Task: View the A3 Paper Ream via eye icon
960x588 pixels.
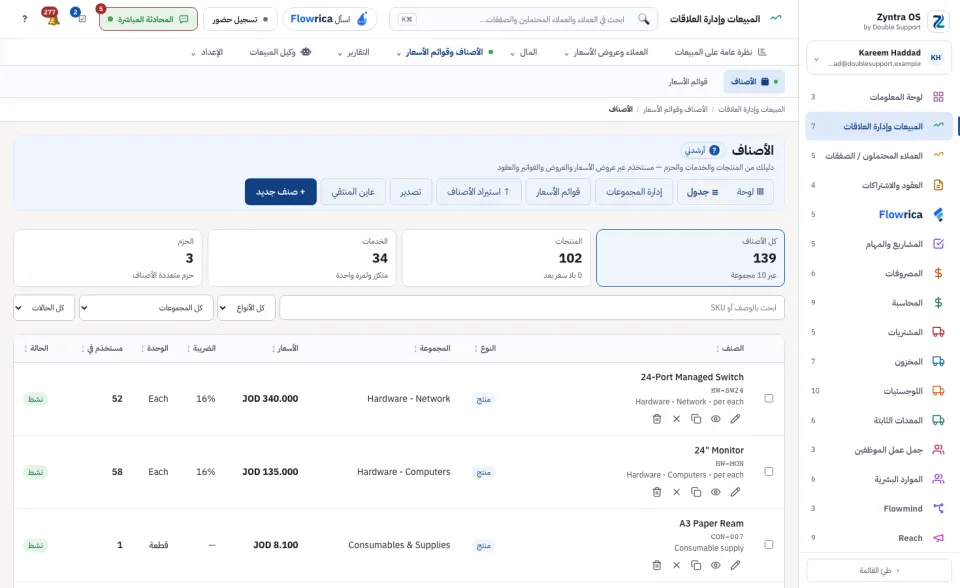Action: (x=716, y=565)
